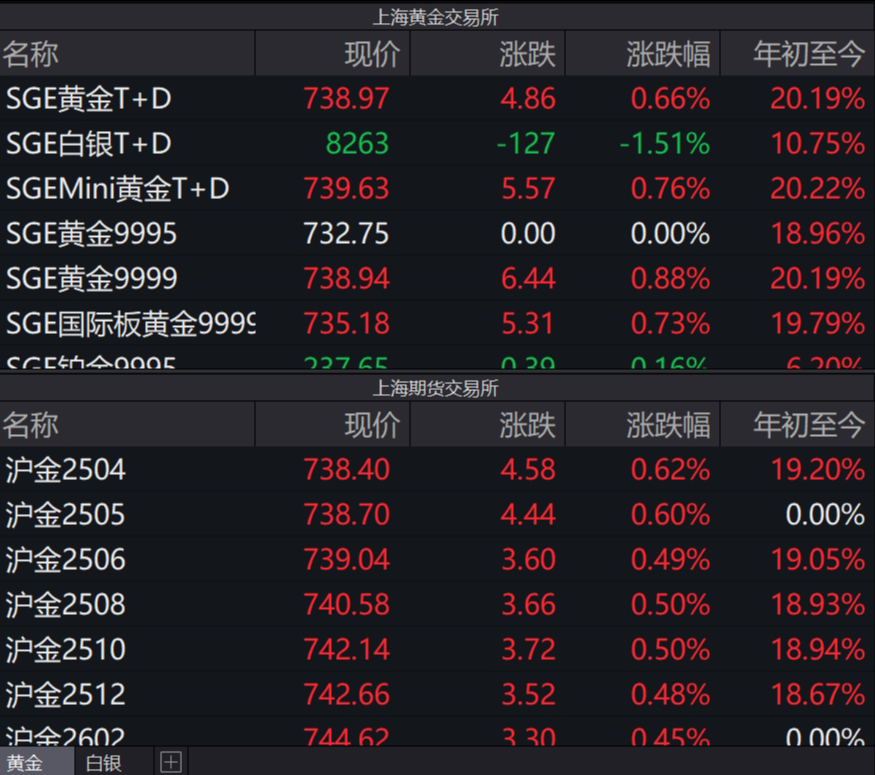Sort Shanghai Gold Exchange table by 涨跌幅 header
875x775 pixels.
click(x=668, y=54)
